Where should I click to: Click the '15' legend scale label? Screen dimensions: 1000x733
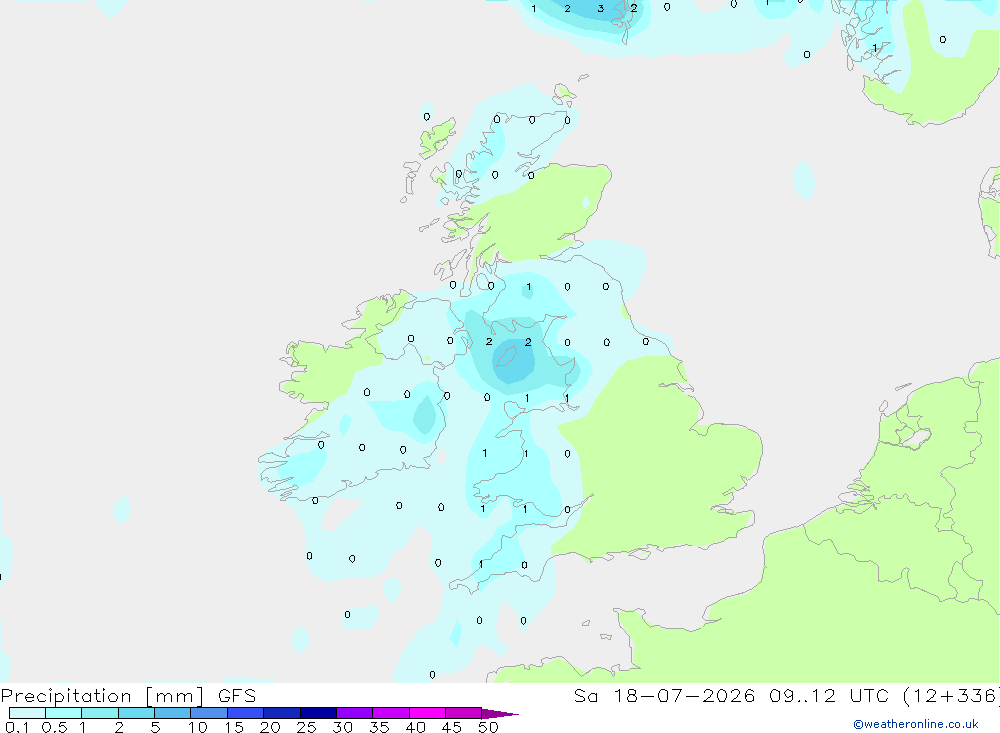point(234,727)
